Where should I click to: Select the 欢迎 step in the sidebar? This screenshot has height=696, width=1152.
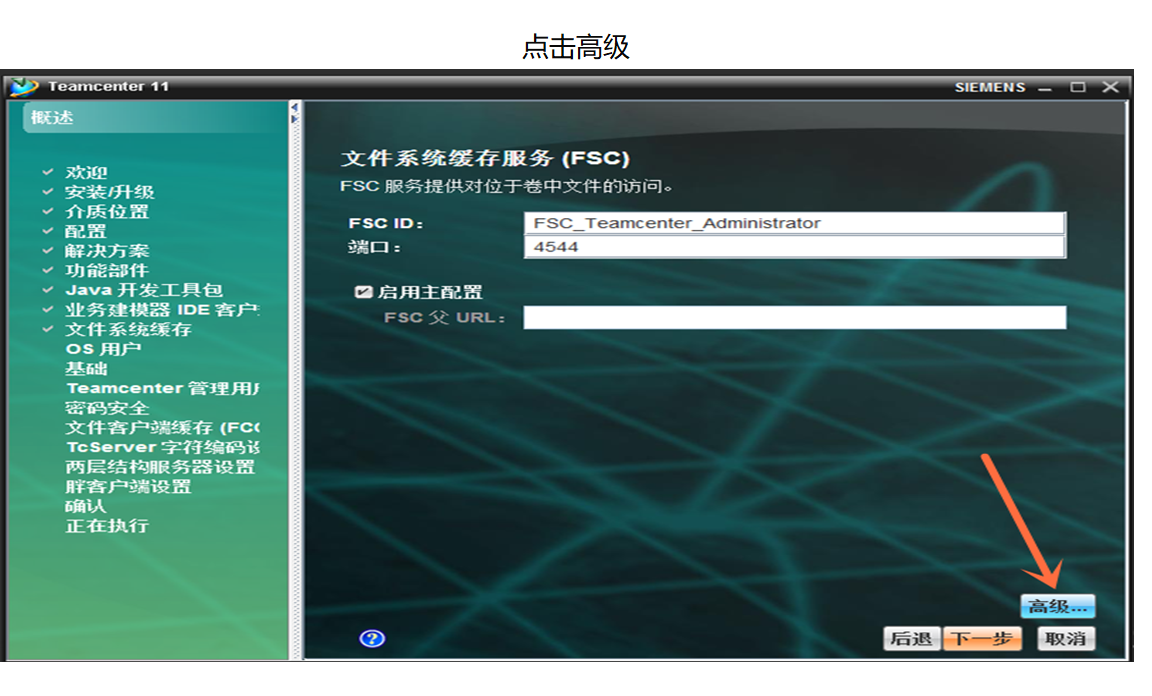point(86,172)
